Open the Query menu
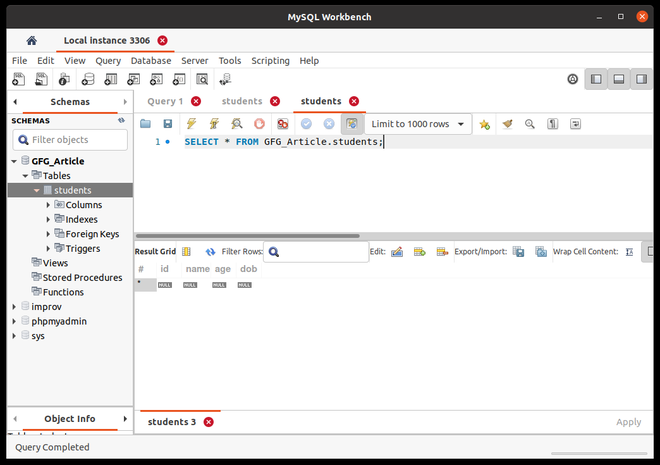Screen dimensions: 660x465 point(108,61)
